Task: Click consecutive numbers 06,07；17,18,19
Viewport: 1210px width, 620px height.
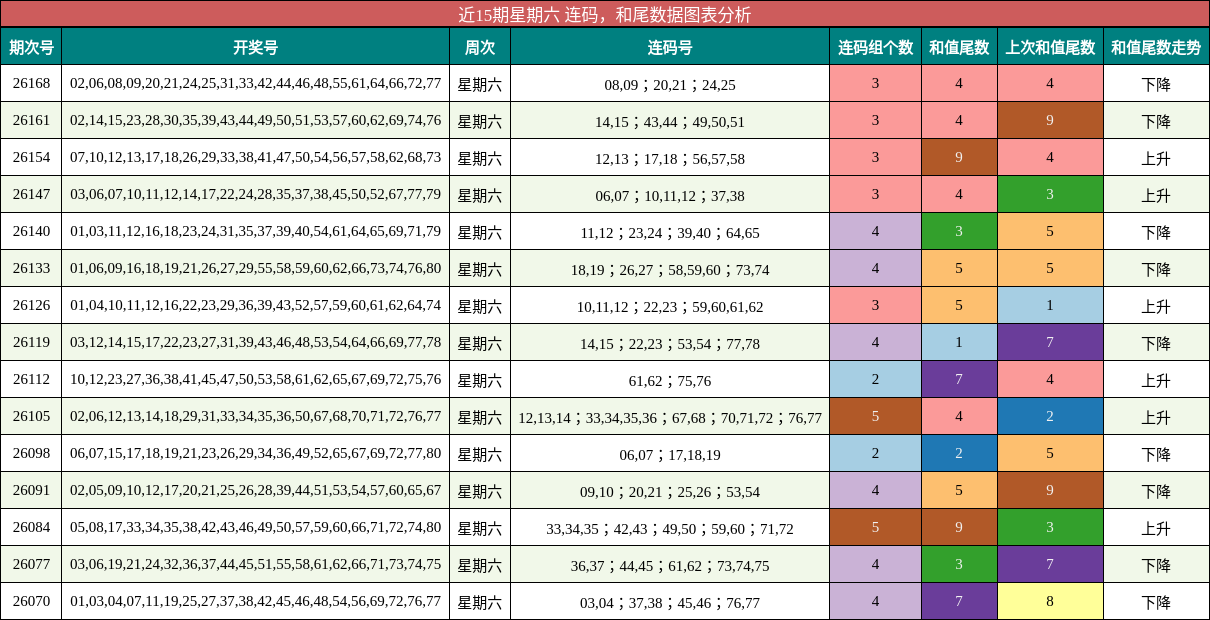Action: click(670, 455)
